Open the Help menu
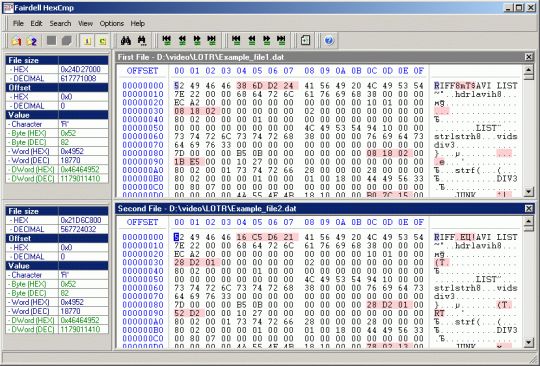The height and width of the screenshot is (366, 540). coord(137,23)
